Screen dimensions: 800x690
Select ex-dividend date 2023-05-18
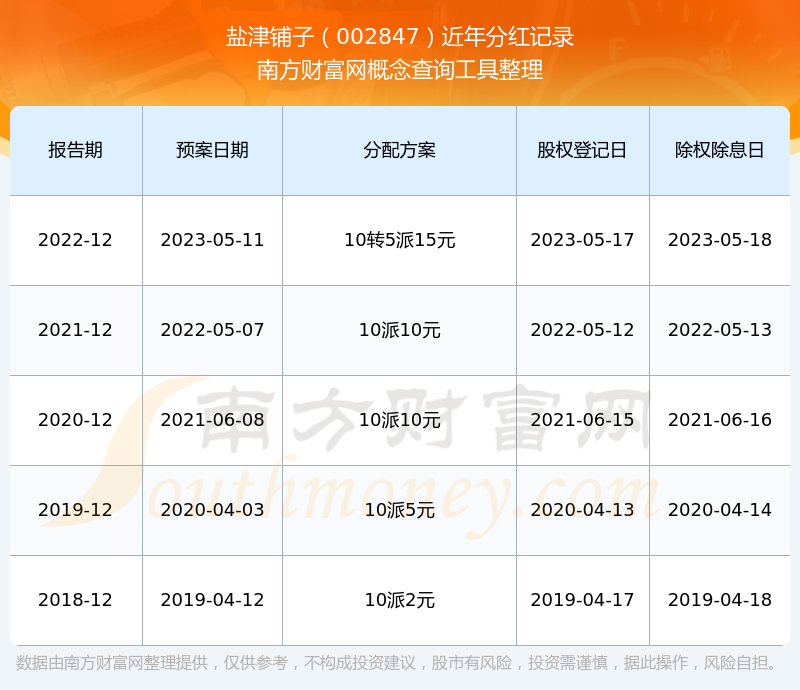tap(719, 240)
